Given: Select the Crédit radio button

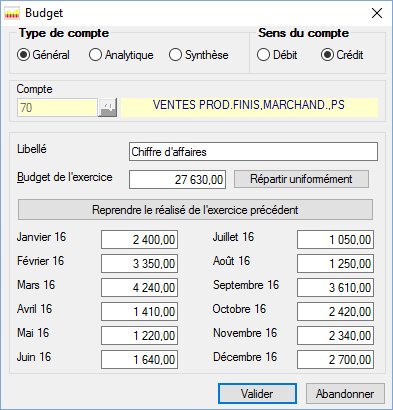Looking at the screenshot, I should tap(342, 55).
